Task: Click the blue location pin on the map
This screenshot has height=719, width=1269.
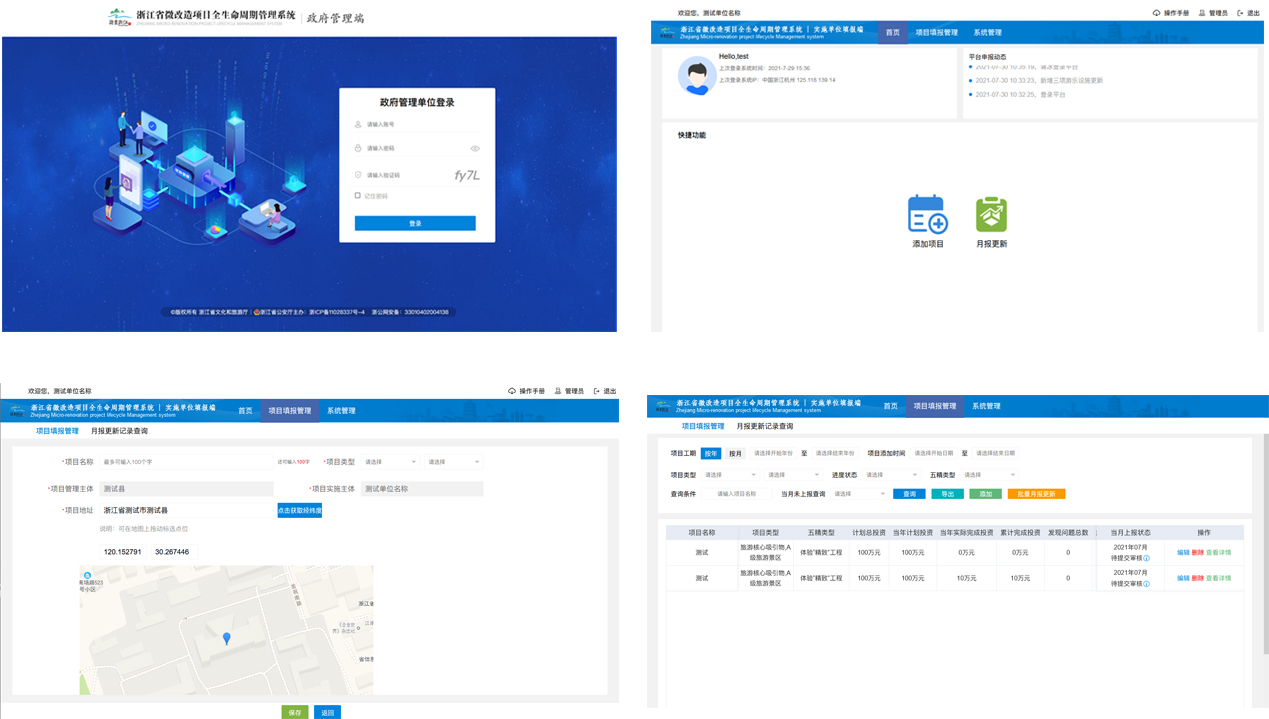Action: point(227,638)
